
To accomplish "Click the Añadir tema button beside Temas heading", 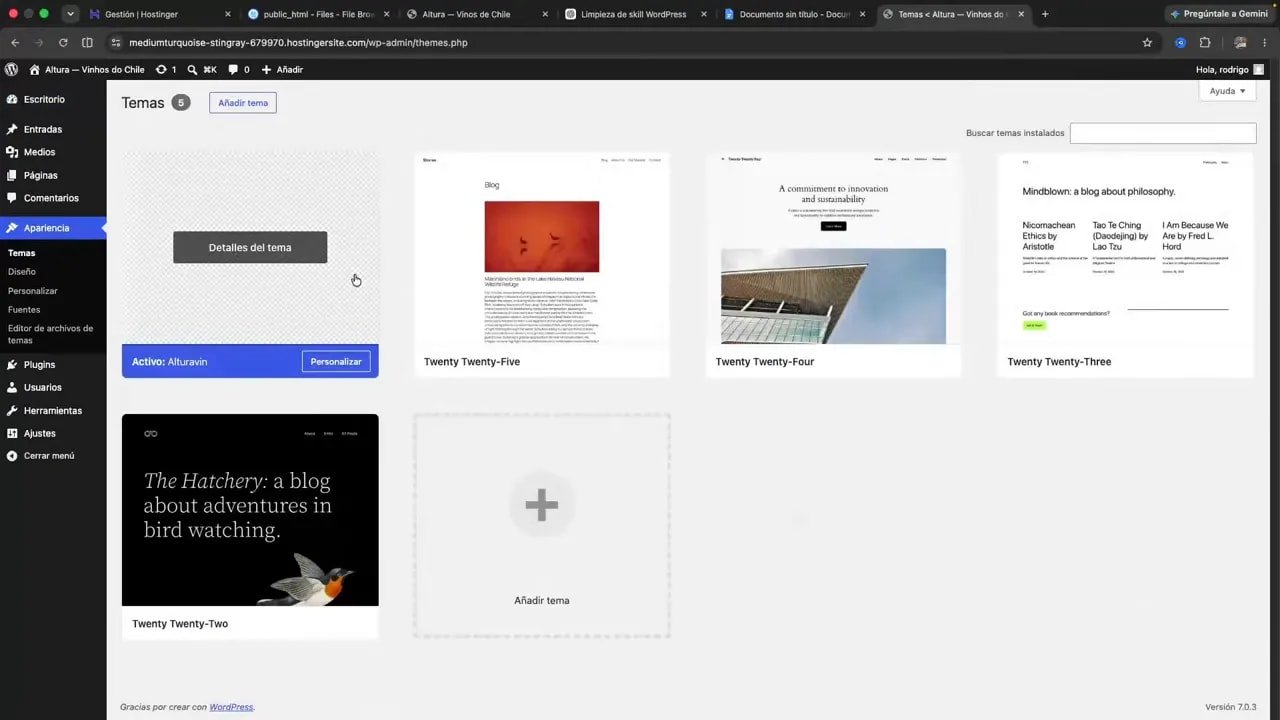I will pyautogui.click(x=243, y=103).
